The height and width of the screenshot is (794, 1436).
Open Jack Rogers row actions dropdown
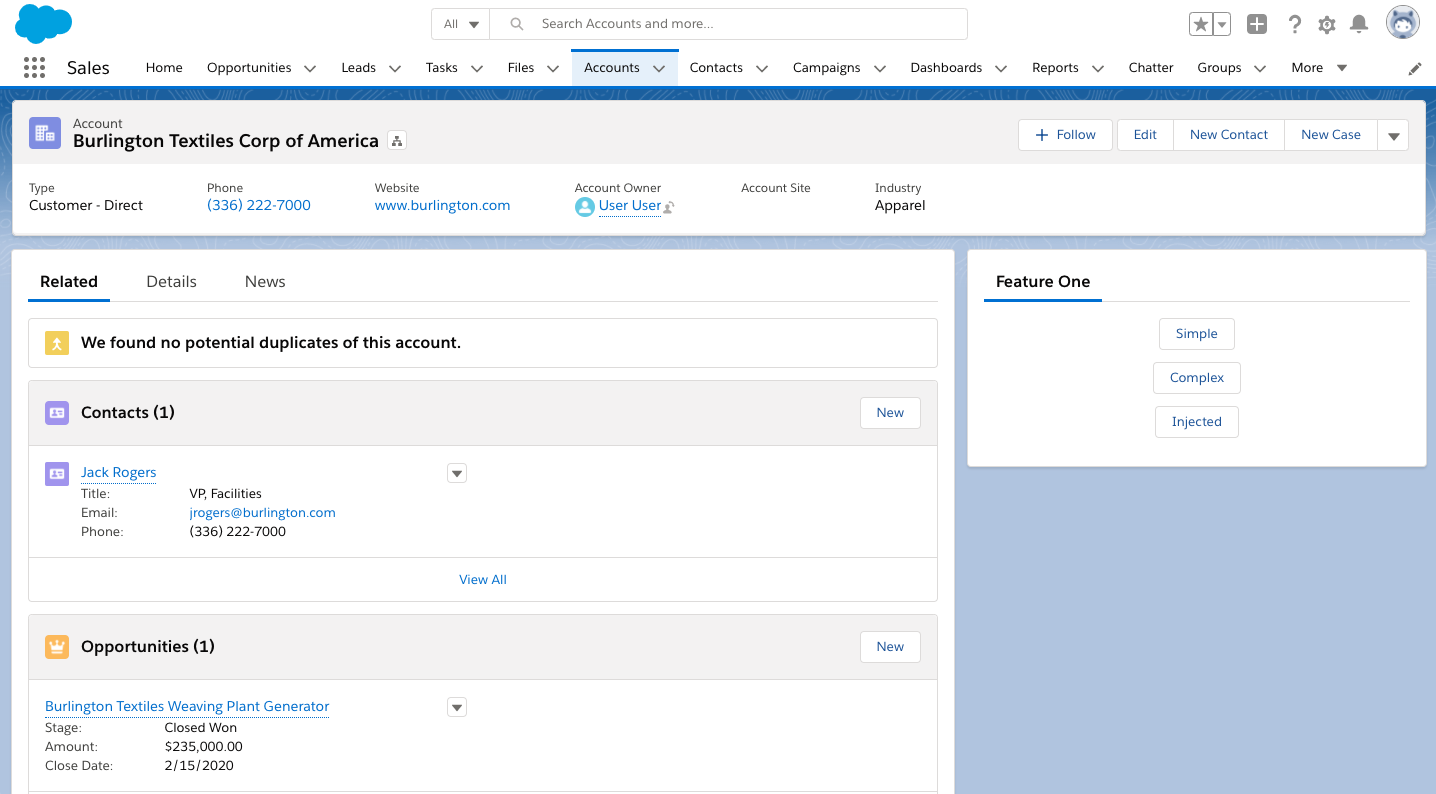tap(457, 474)
